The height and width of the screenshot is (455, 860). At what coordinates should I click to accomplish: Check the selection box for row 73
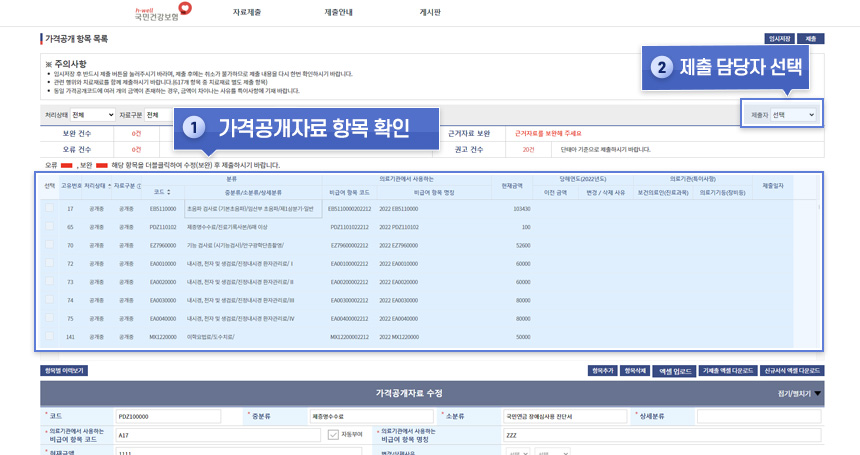[x=49, y=281]
